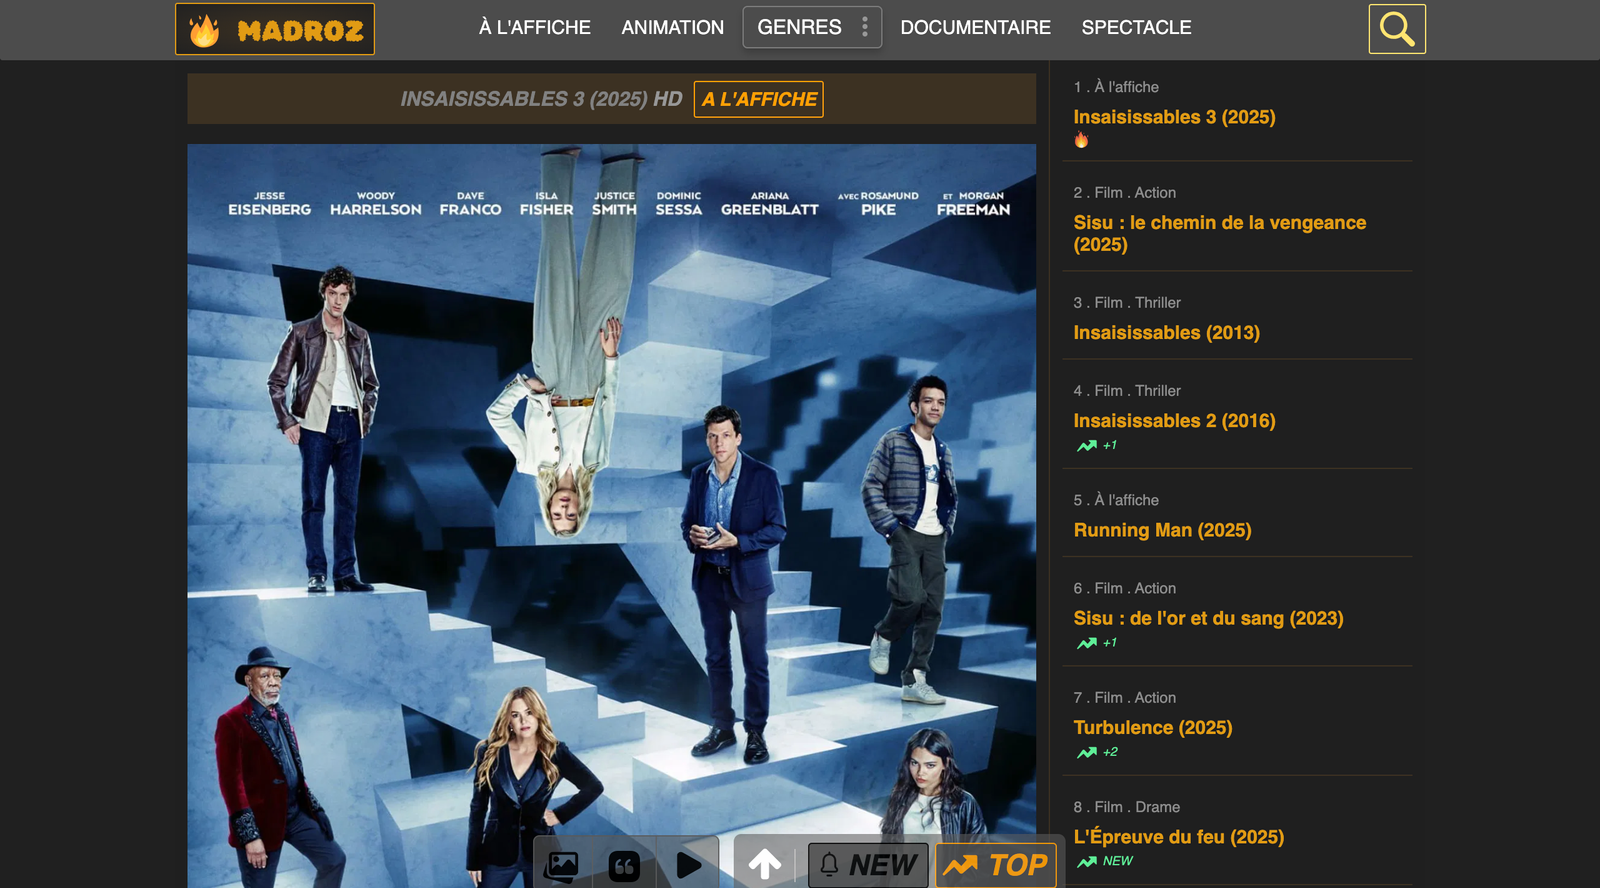Click the A L'AFFICHE badge button
Viewport: 1600px width, 888px height.
click(x=758, y=99)
